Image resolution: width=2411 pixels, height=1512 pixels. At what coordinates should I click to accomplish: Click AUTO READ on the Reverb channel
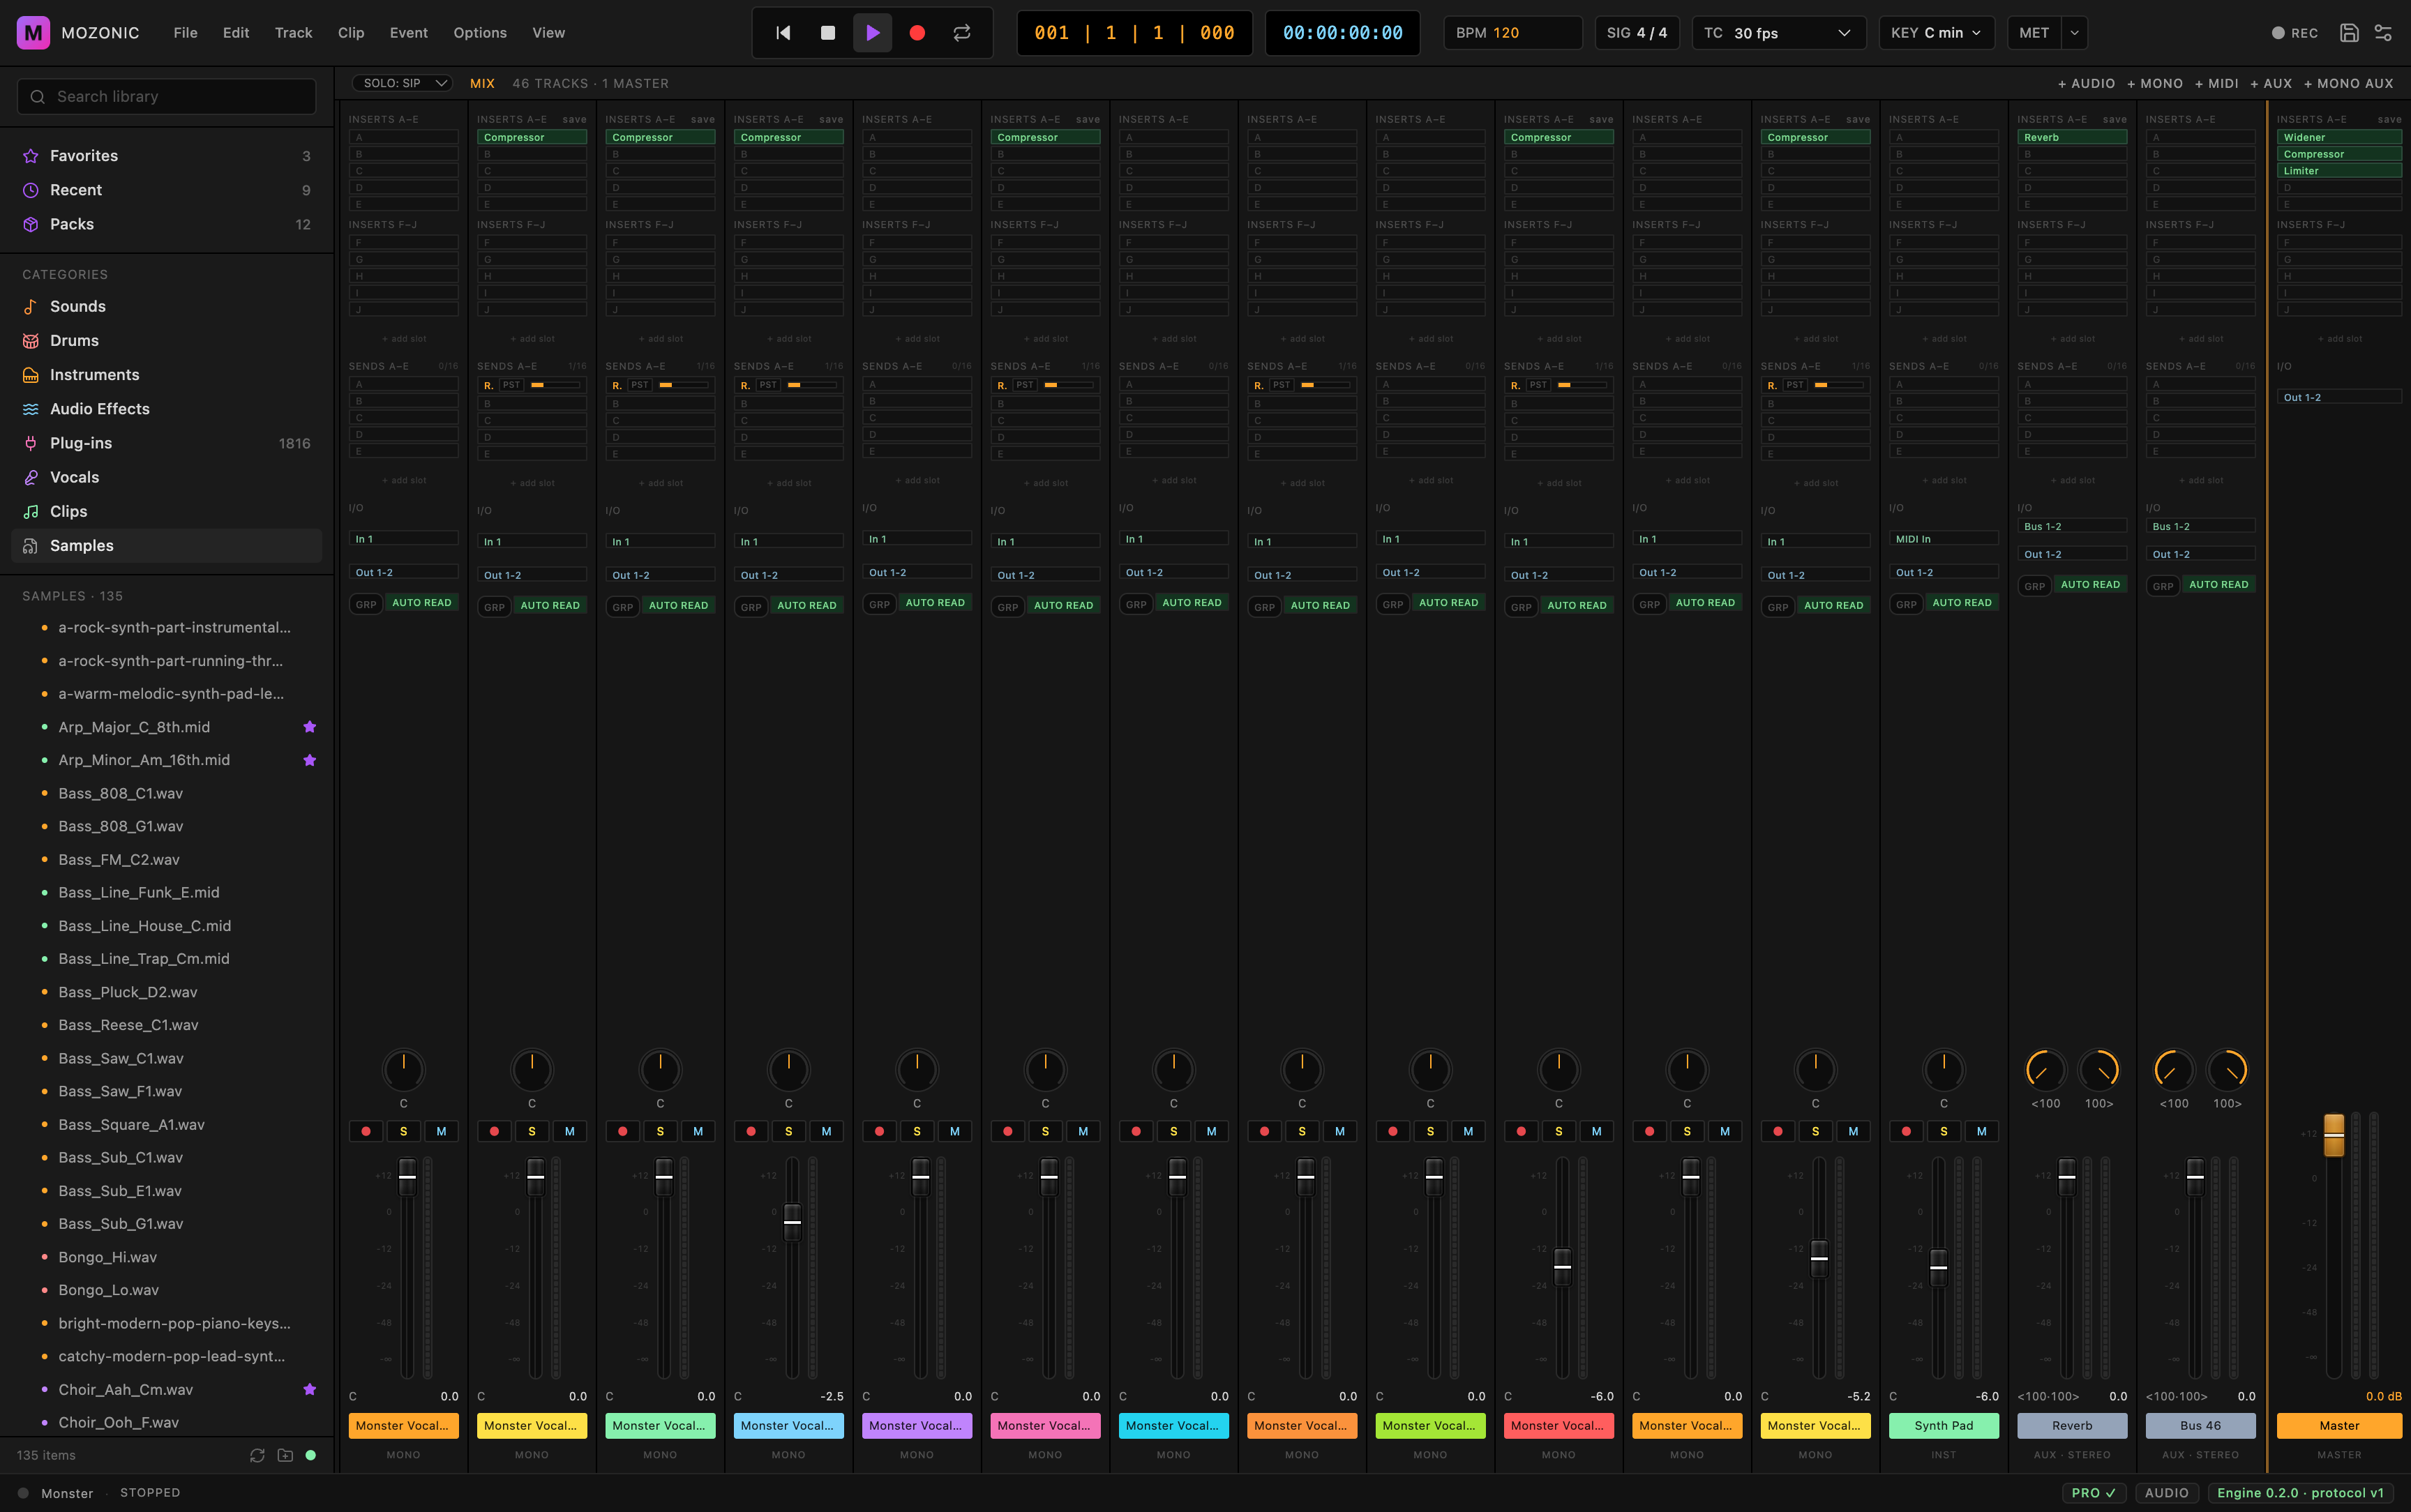[2090, 585]
